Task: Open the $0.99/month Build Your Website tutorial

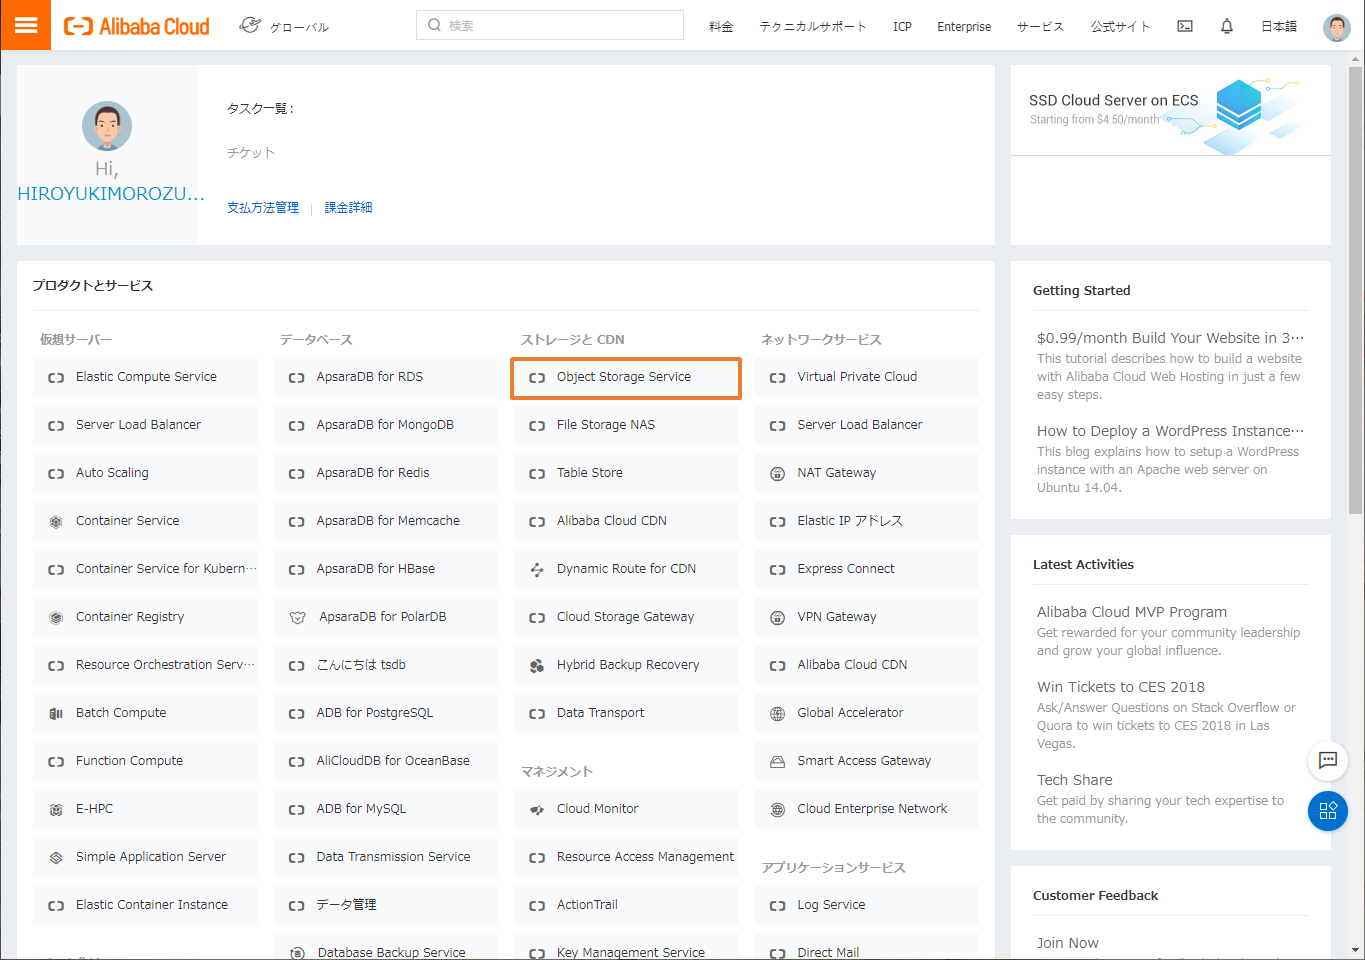Action: click(x=1170, y=338)
